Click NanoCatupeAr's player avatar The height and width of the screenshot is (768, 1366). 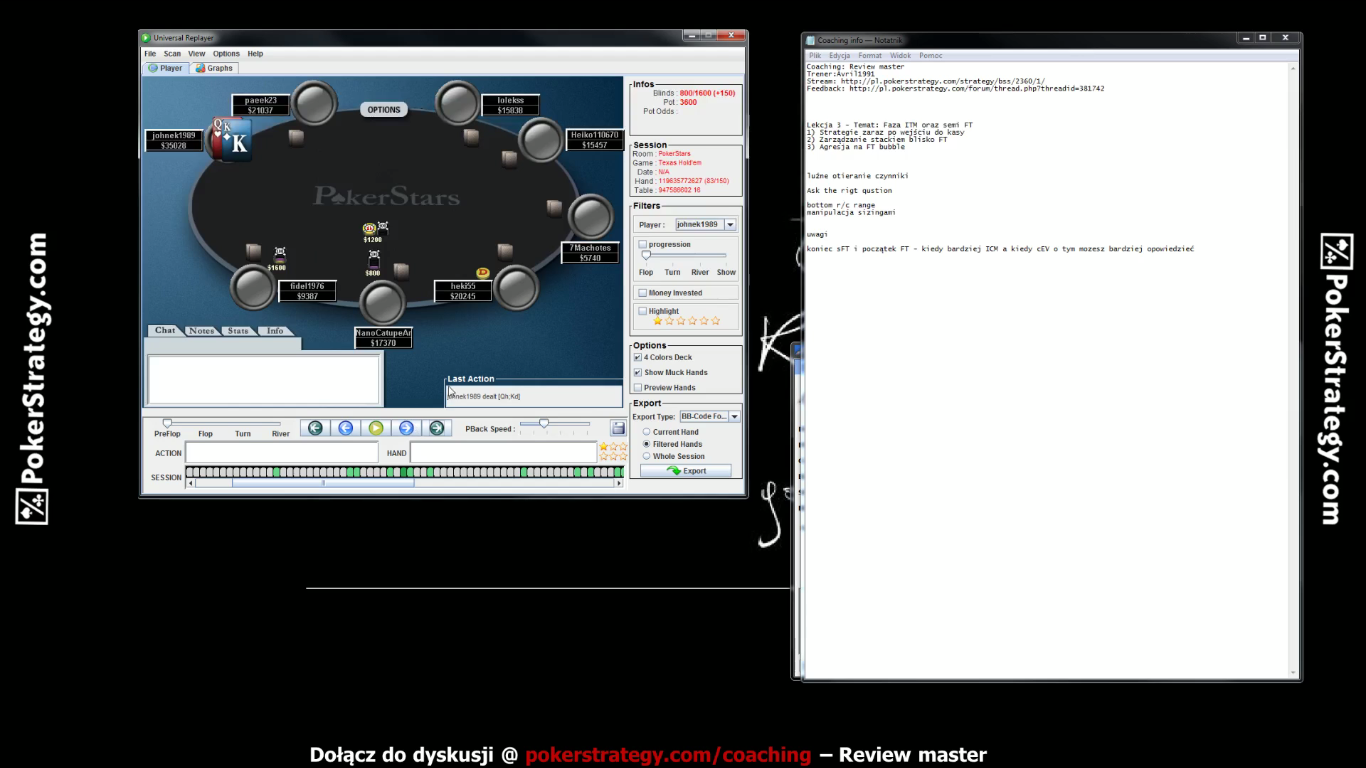pos(382,302)
